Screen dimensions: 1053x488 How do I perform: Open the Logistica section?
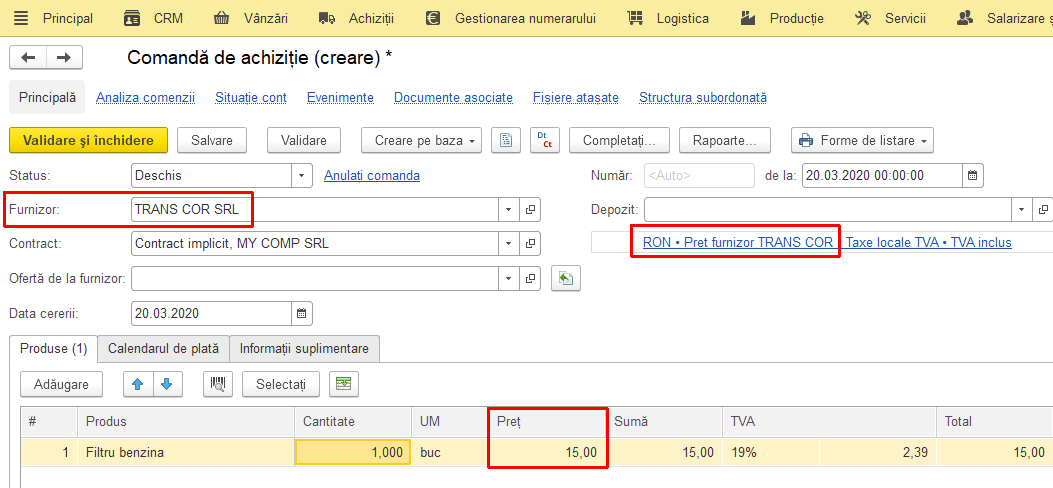click(668, 19)
